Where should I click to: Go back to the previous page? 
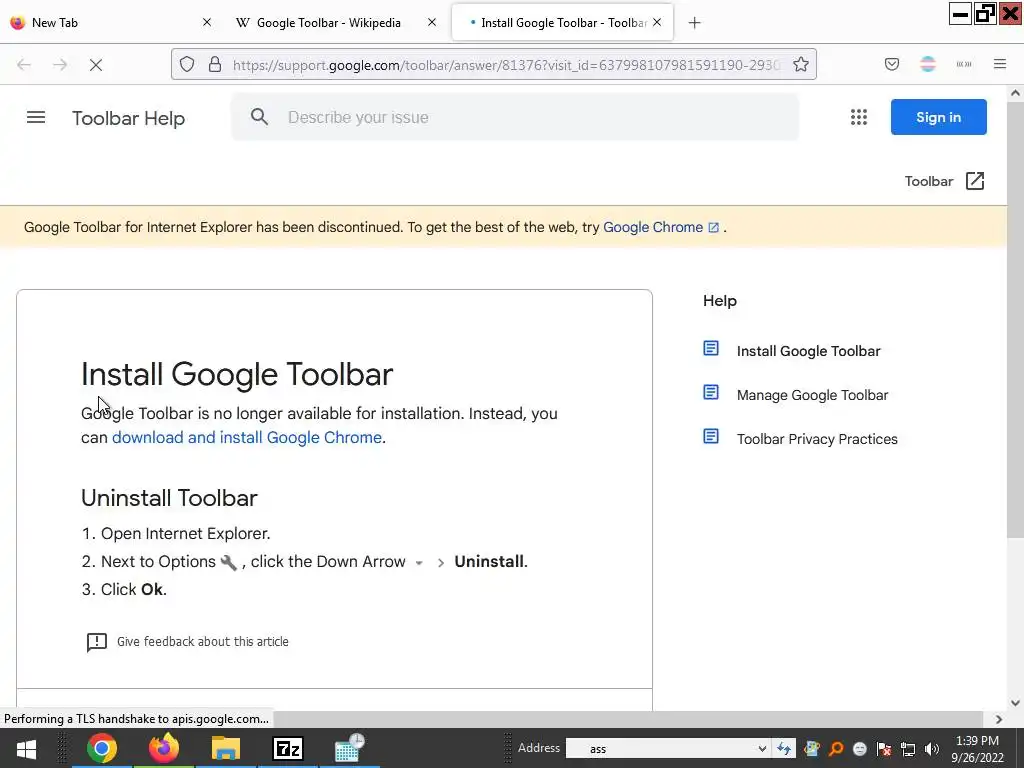click(24, 65)
